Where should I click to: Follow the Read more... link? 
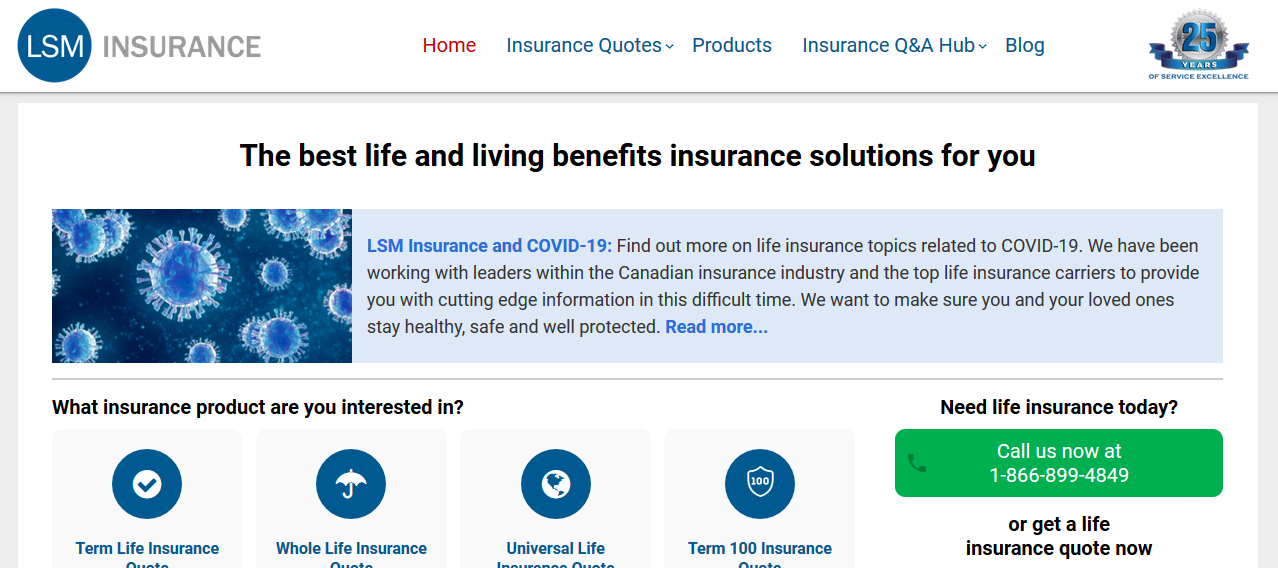716,327
